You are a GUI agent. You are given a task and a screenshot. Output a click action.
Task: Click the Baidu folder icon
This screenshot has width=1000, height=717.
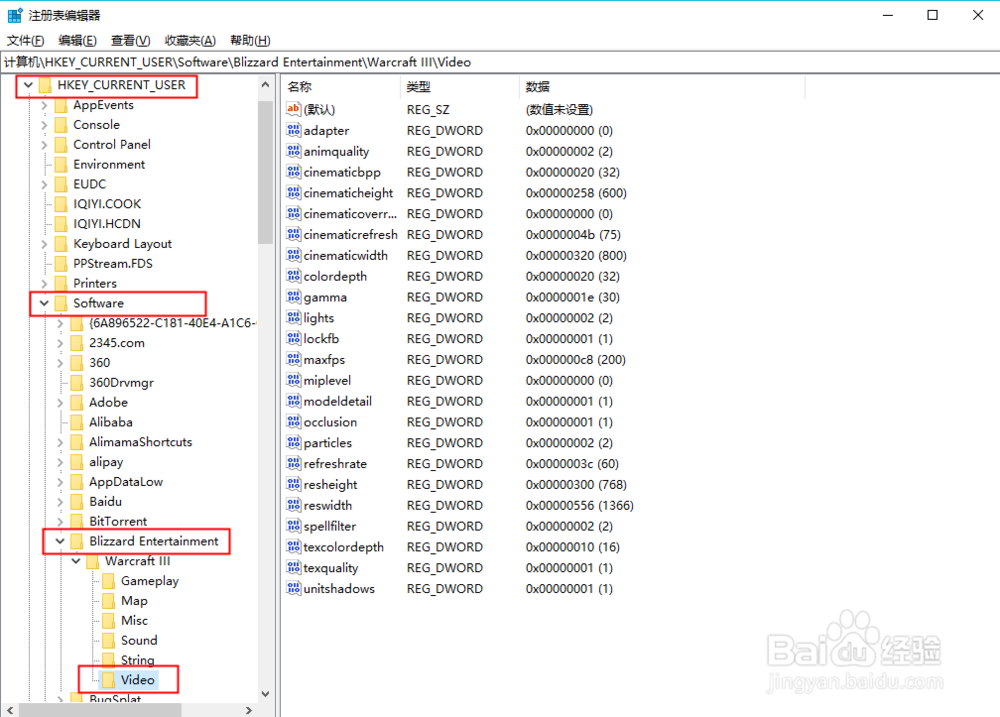(77, 501)
